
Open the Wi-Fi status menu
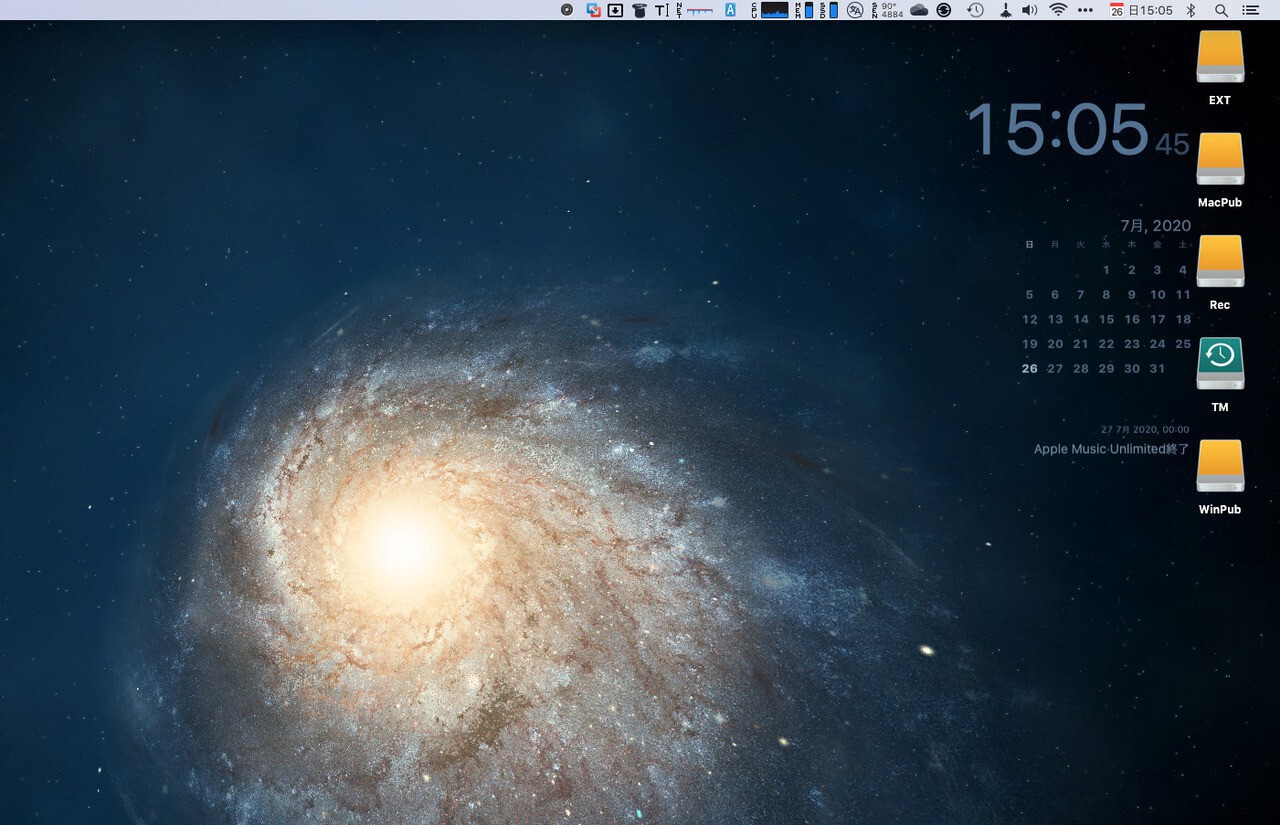(x=1058, y=10)
